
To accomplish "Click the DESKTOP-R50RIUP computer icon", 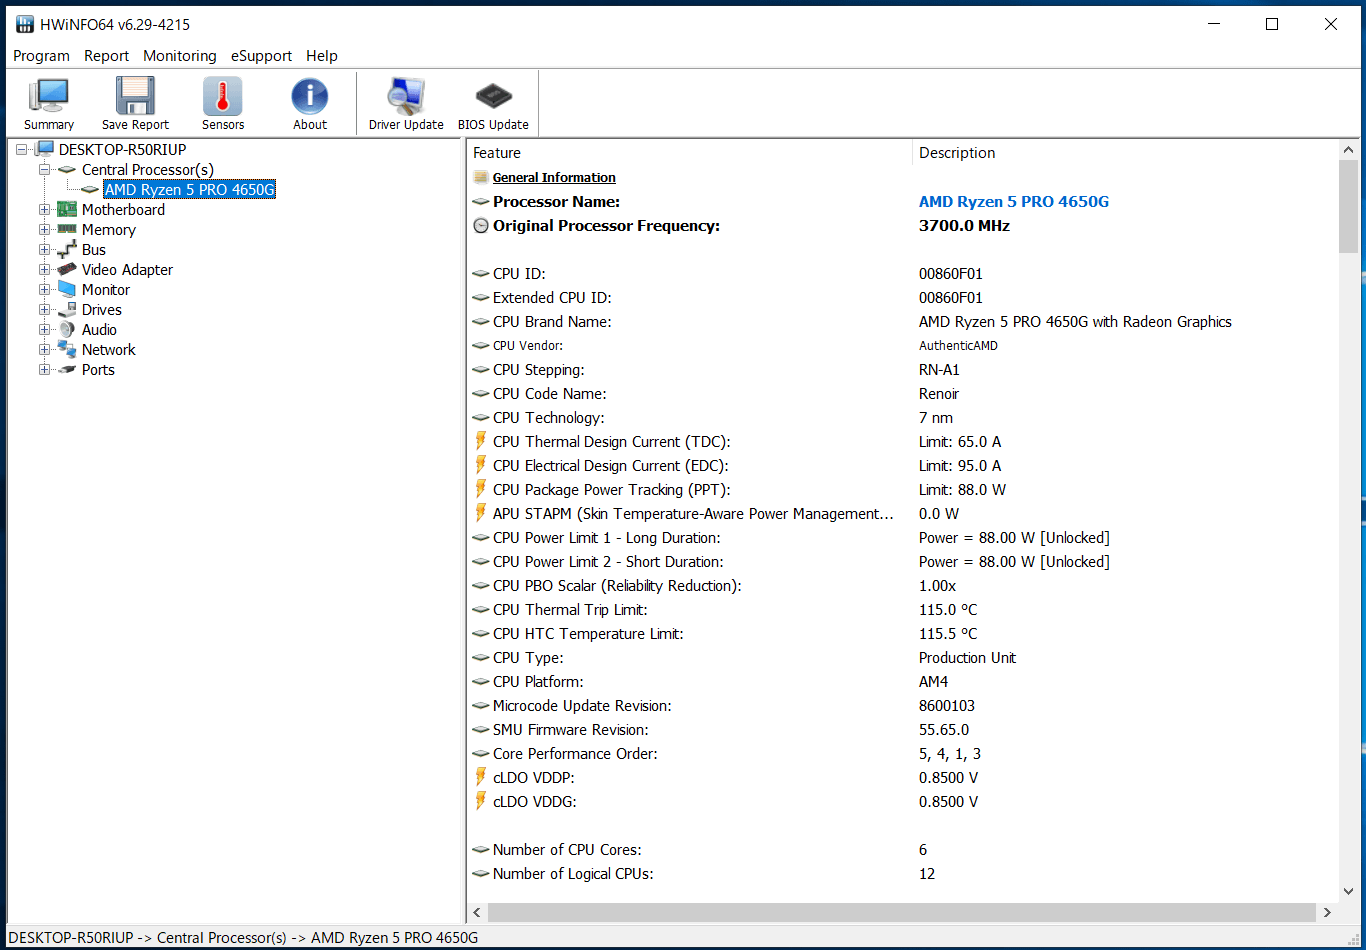I will tap(44, 150).
